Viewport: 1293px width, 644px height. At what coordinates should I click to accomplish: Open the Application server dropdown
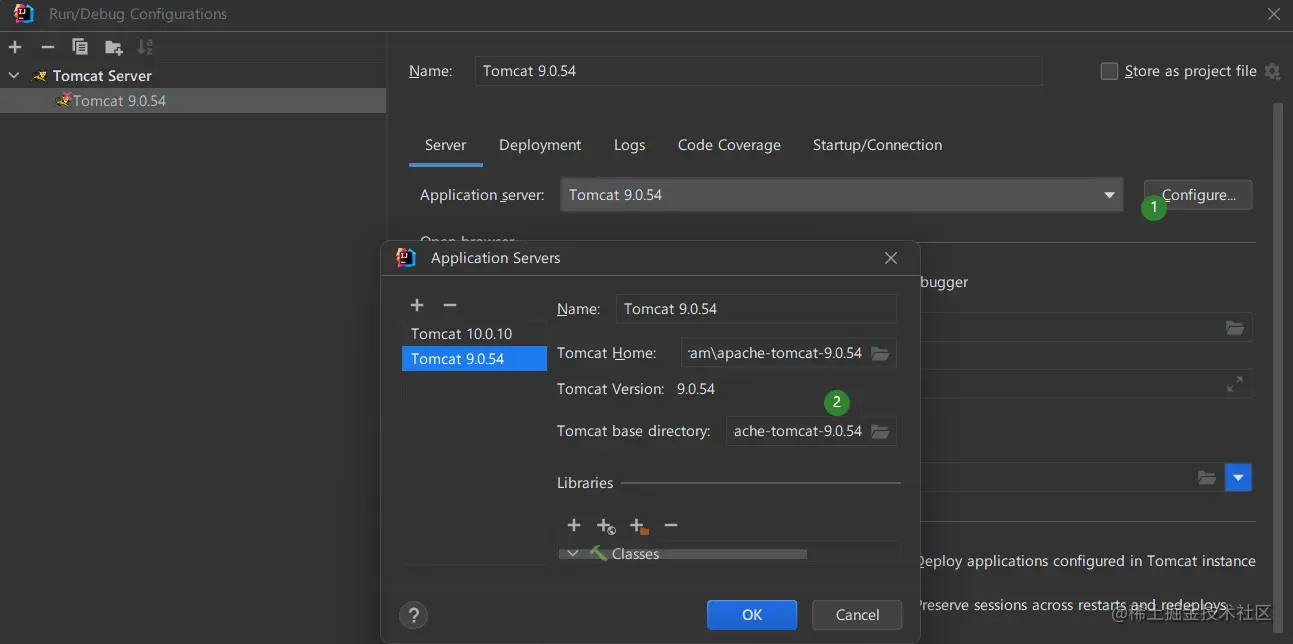click(x=842, y=195)
